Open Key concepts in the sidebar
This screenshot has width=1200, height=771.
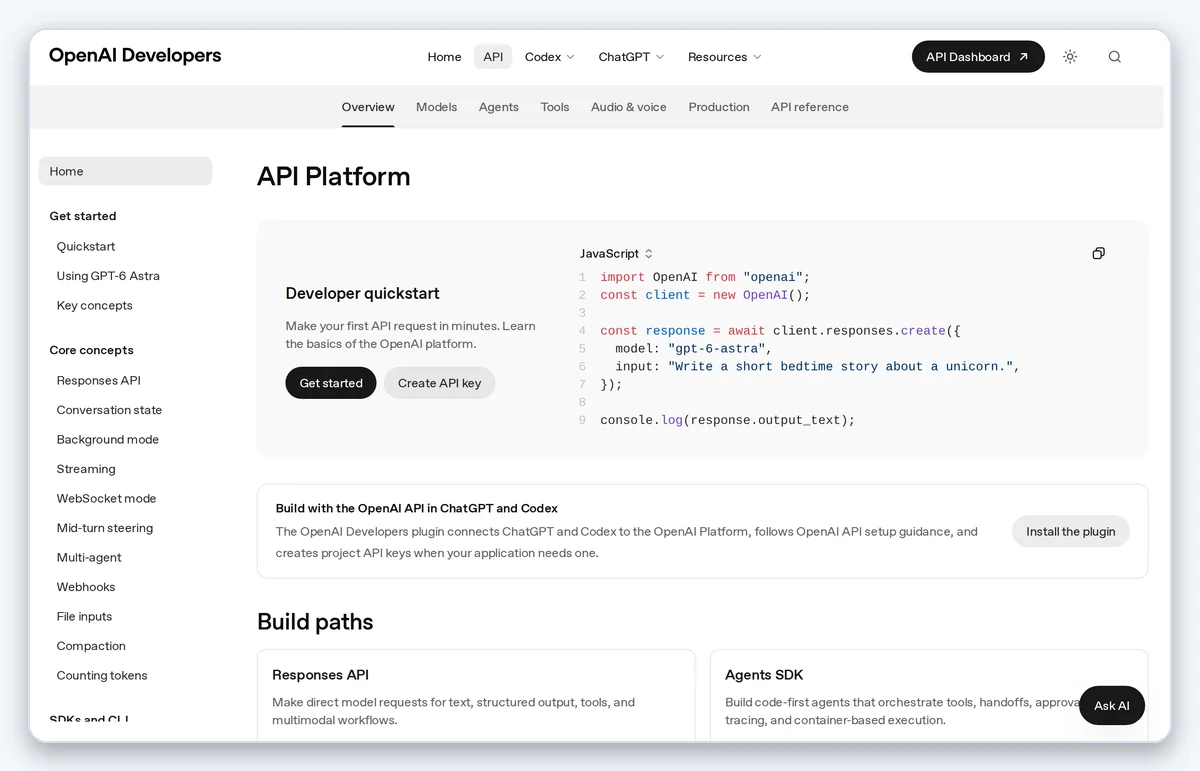pos(95,305)
